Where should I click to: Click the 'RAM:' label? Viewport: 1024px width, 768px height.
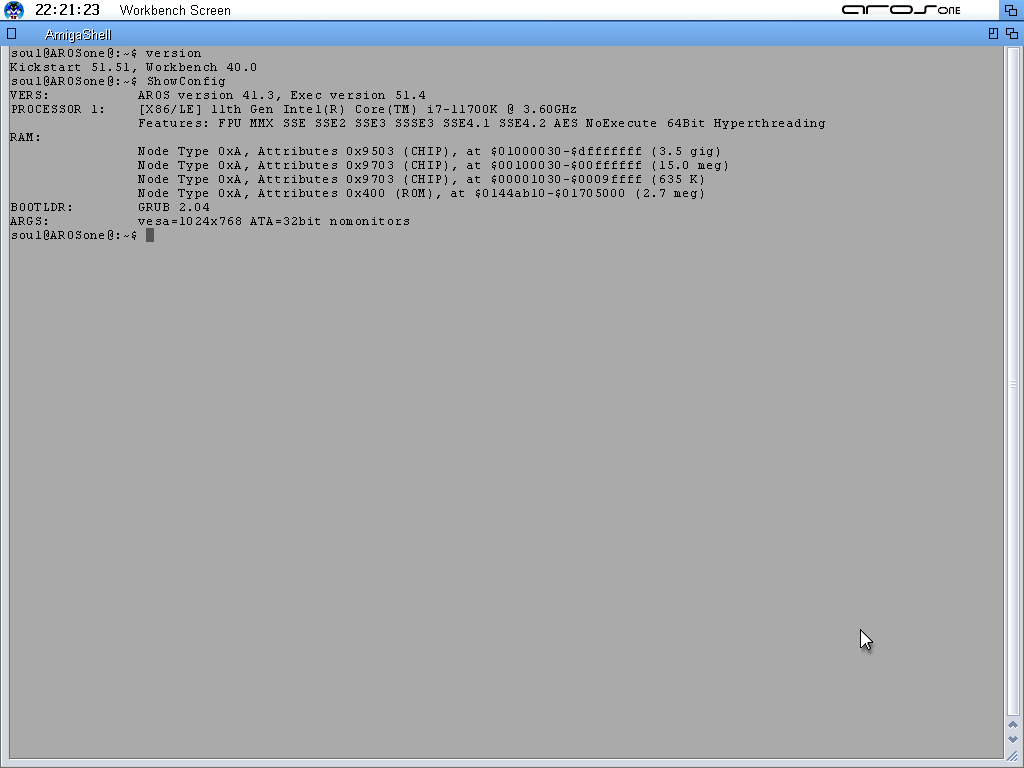click(25, 138)
